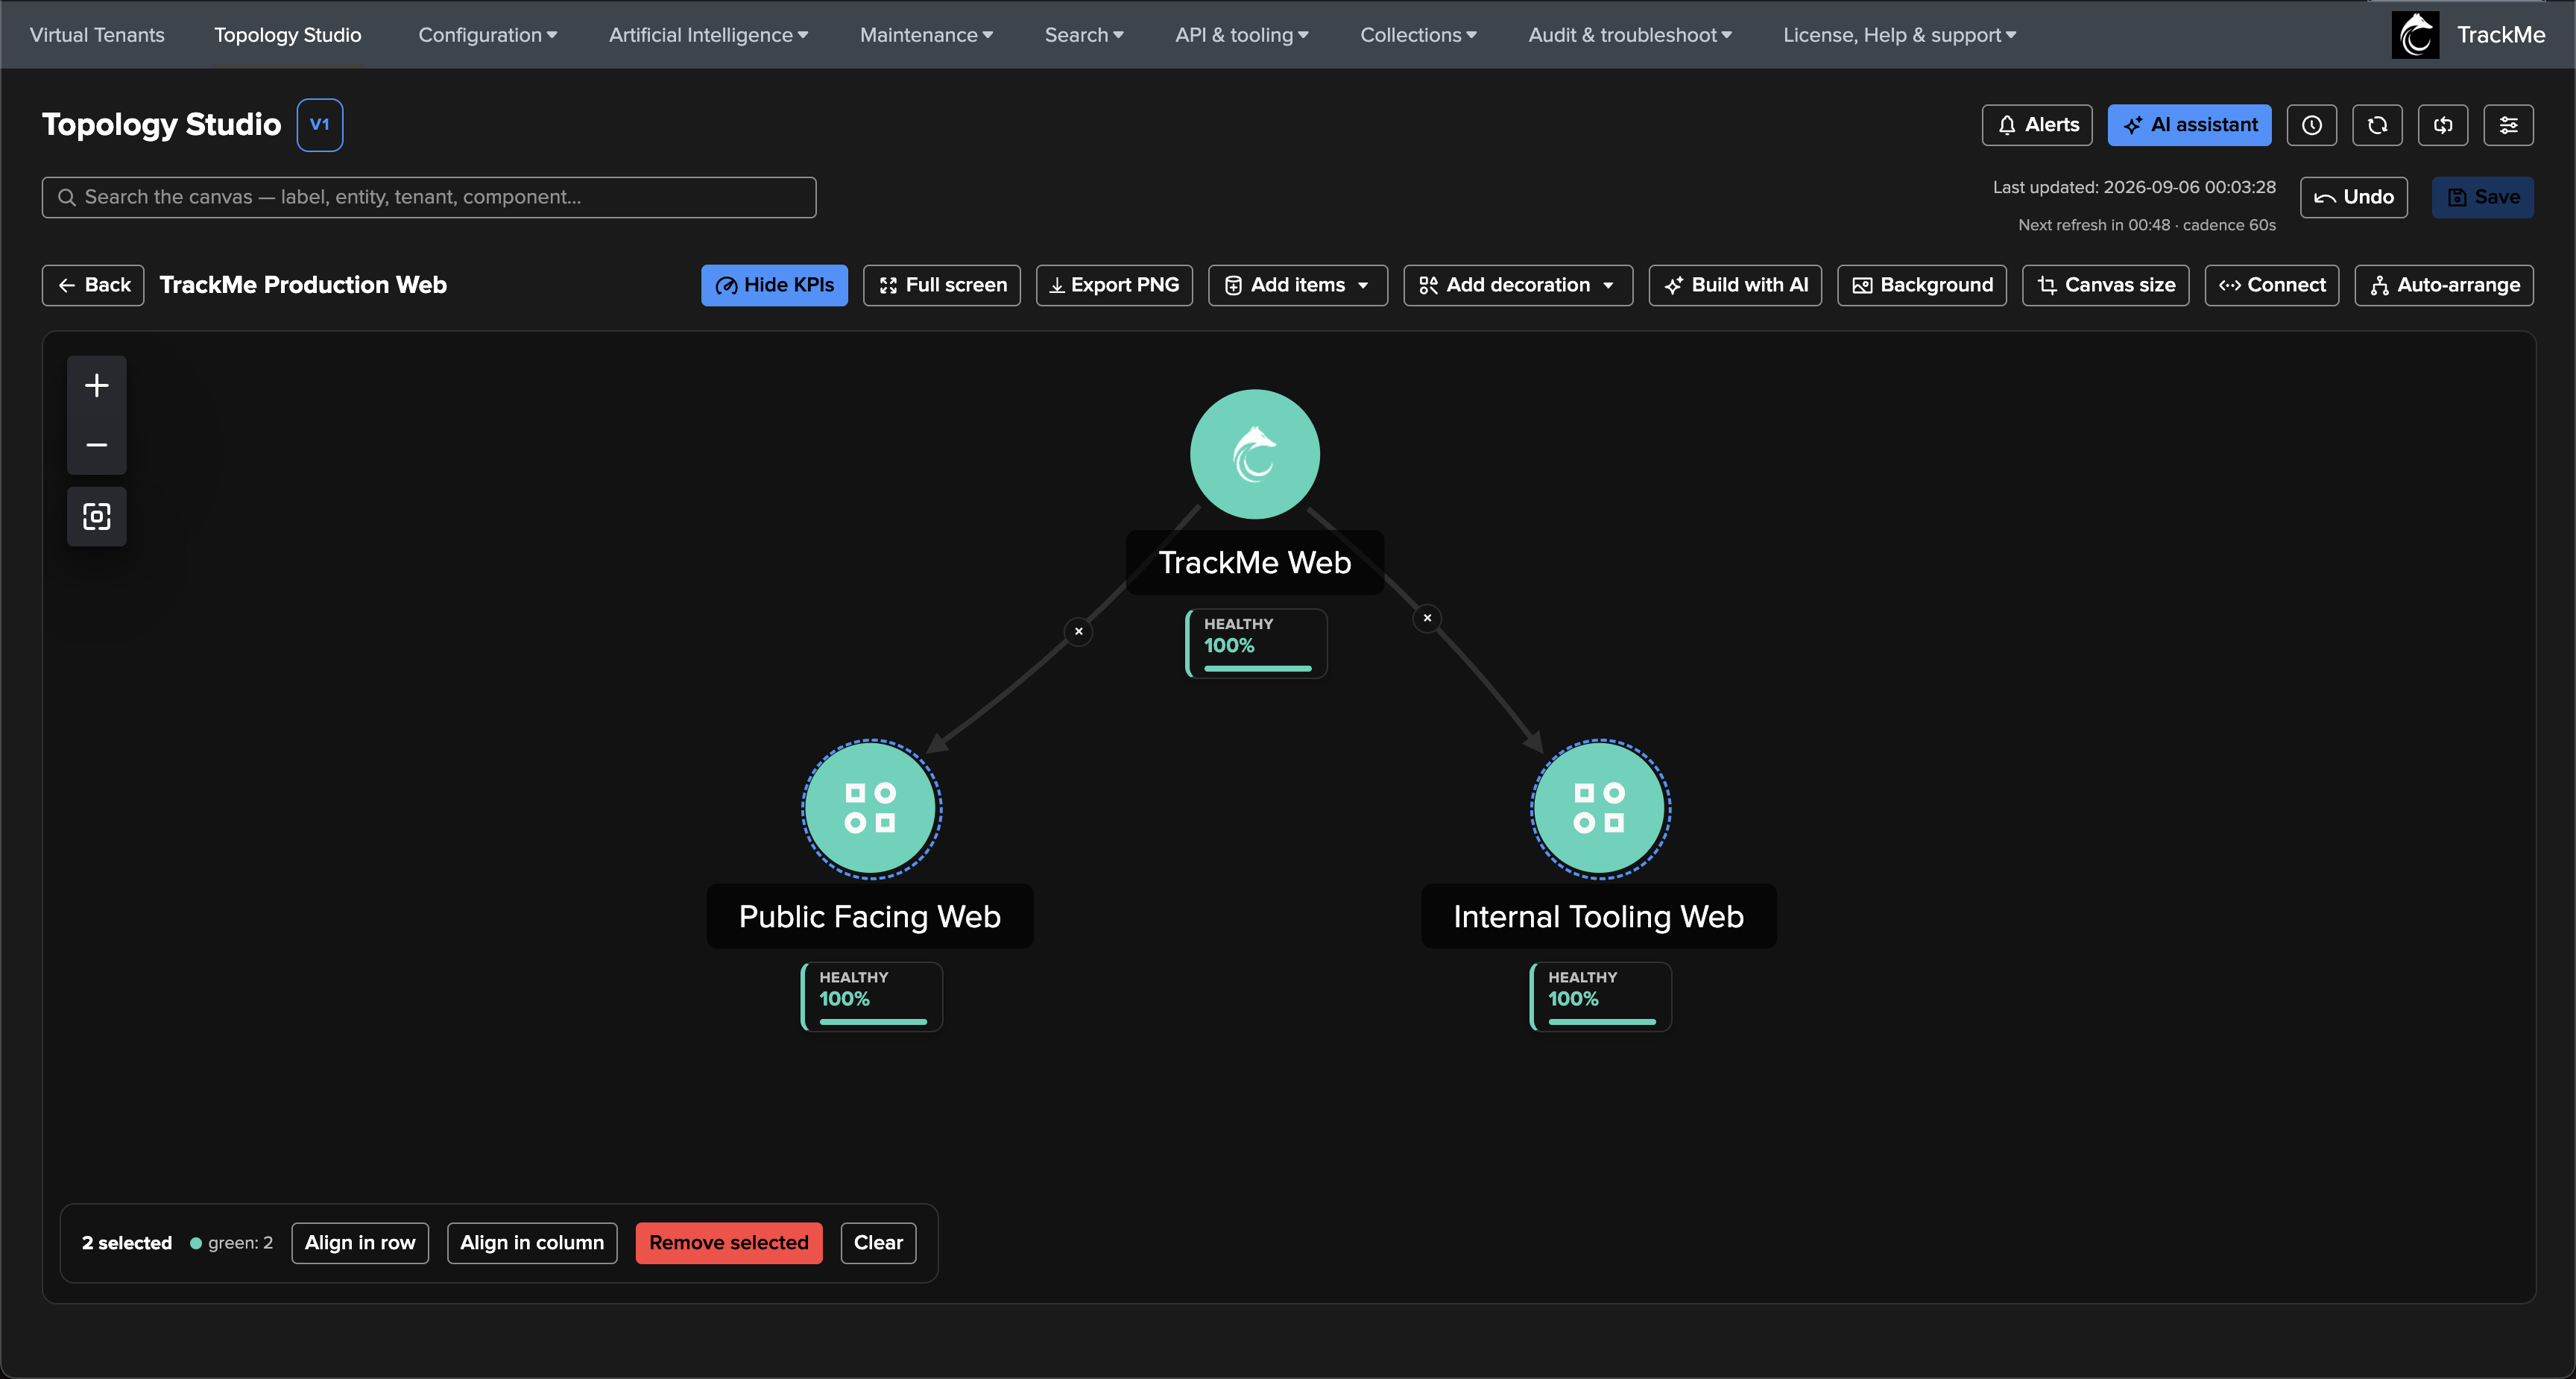This screenshot has height=1379, width=2576.
Task: Open the sliders settings icon button
Action: coord(2508,125)
